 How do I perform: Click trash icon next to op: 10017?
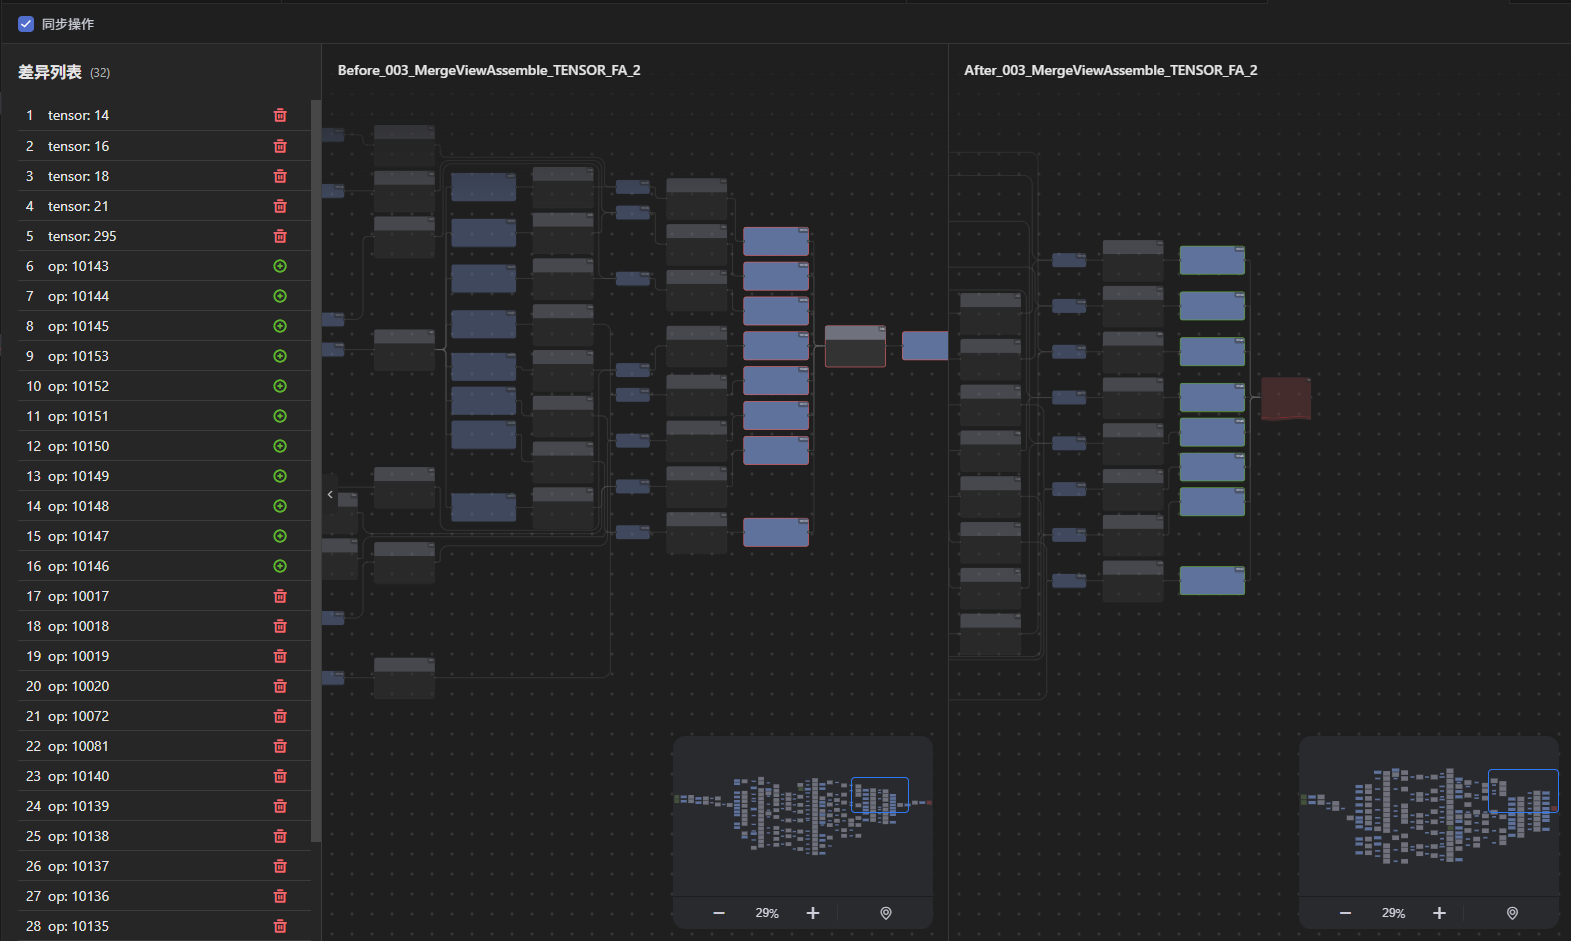coord(280,596)
